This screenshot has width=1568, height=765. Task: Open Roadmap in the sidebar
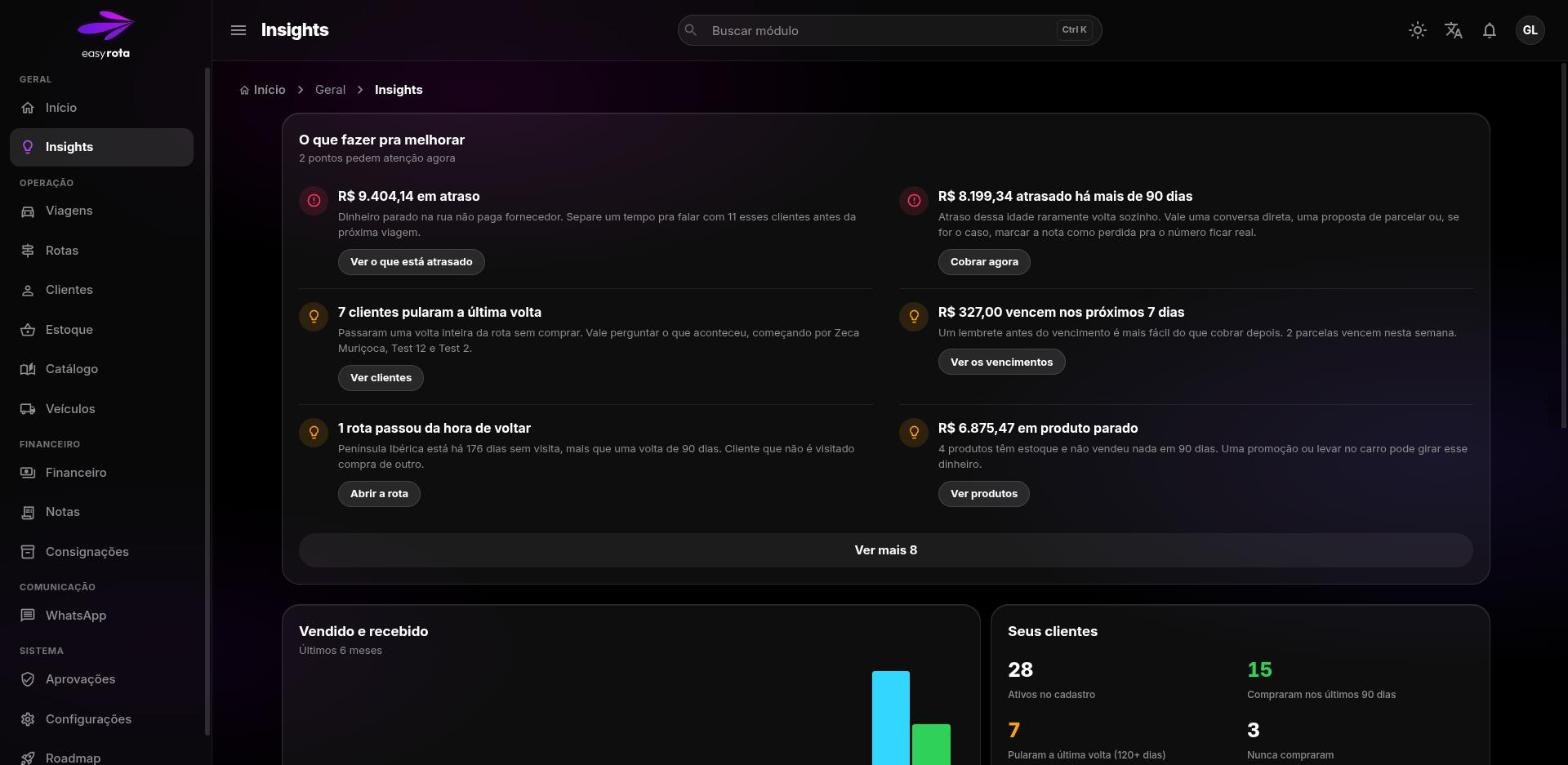[101, 757]
